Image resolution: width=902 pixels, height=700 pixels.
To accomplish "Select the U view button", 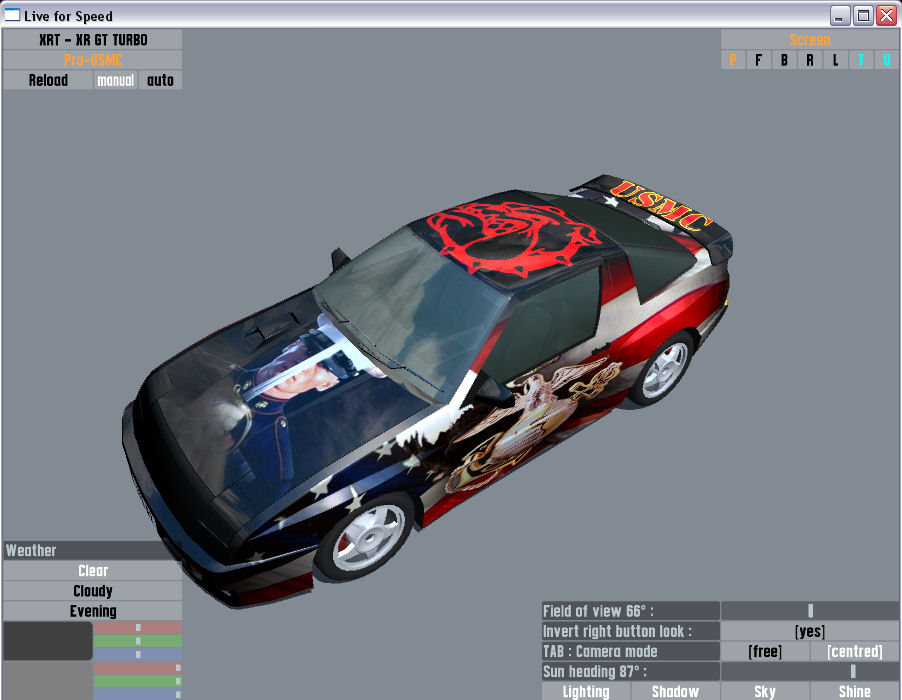I will (886, 60).
